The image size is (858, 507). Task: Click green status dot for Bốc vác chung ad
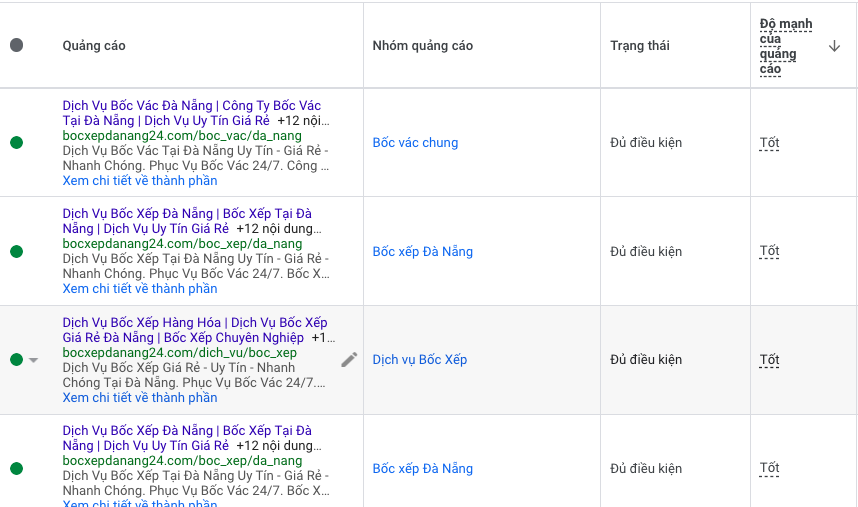click(16, 143)
